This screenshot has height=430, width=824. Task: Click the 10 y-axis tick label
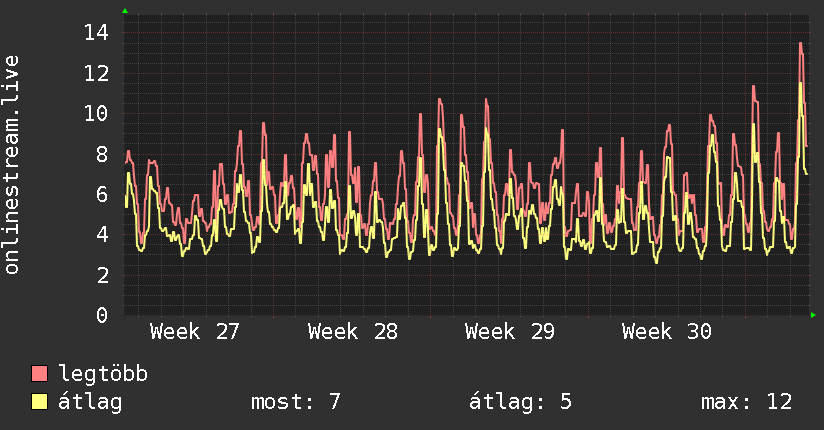pos(97,114)
